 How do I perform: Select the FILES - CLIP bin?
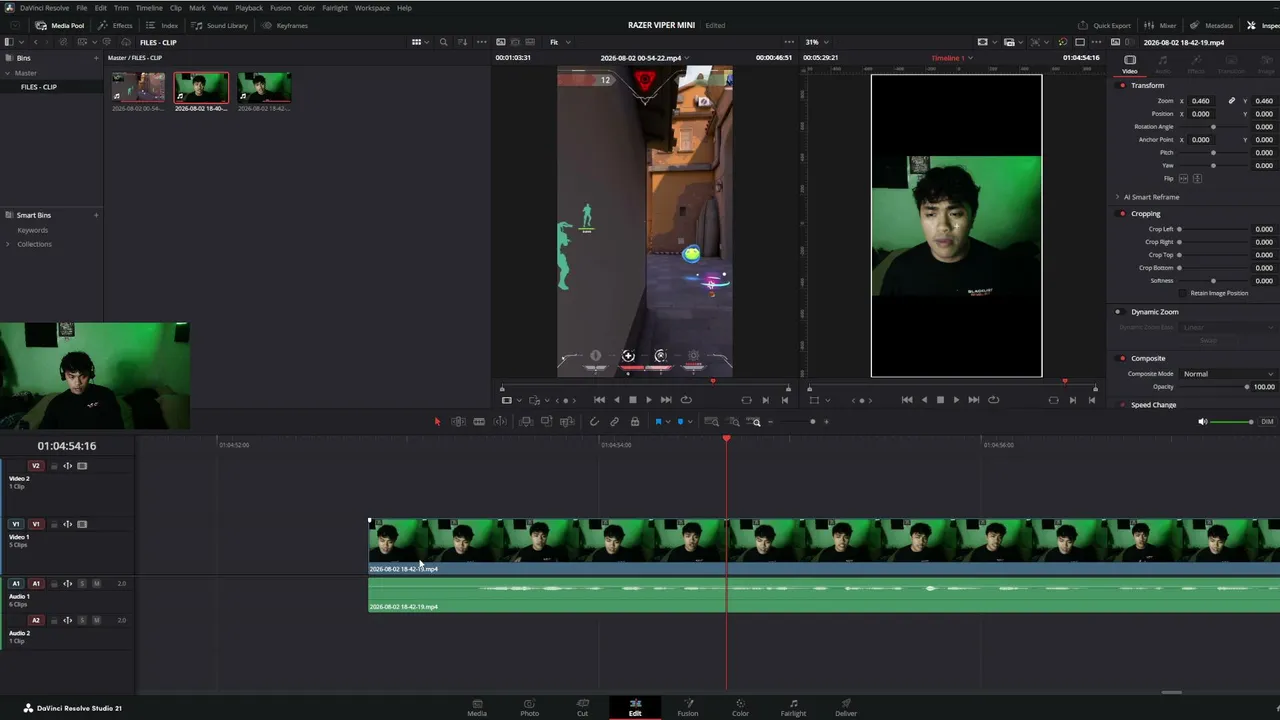click(39, 87)
